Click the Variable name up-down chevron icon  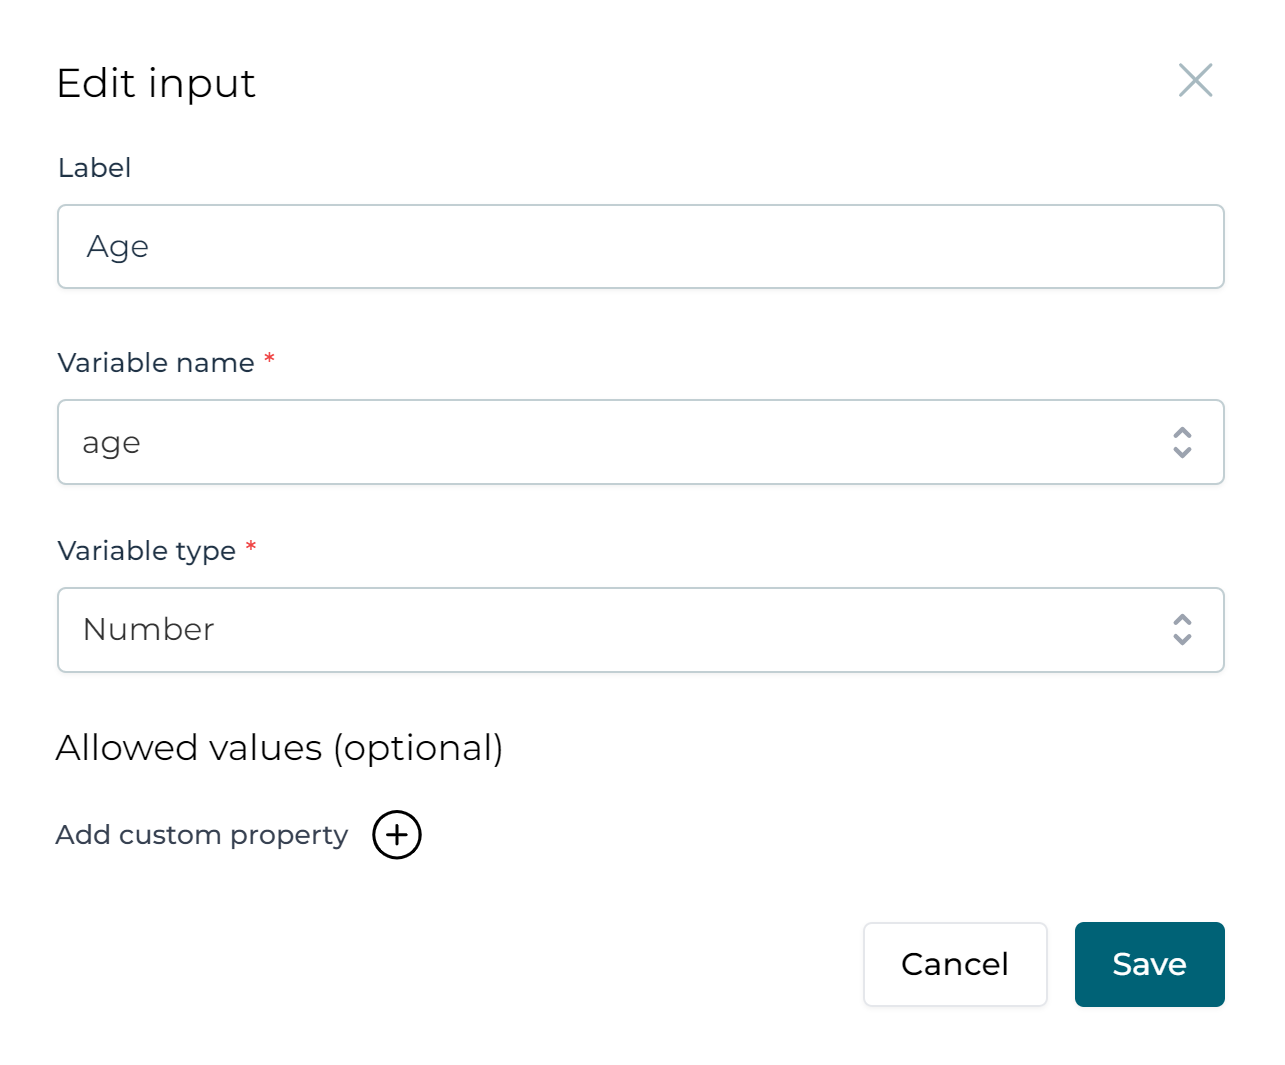pos(1181,442)
